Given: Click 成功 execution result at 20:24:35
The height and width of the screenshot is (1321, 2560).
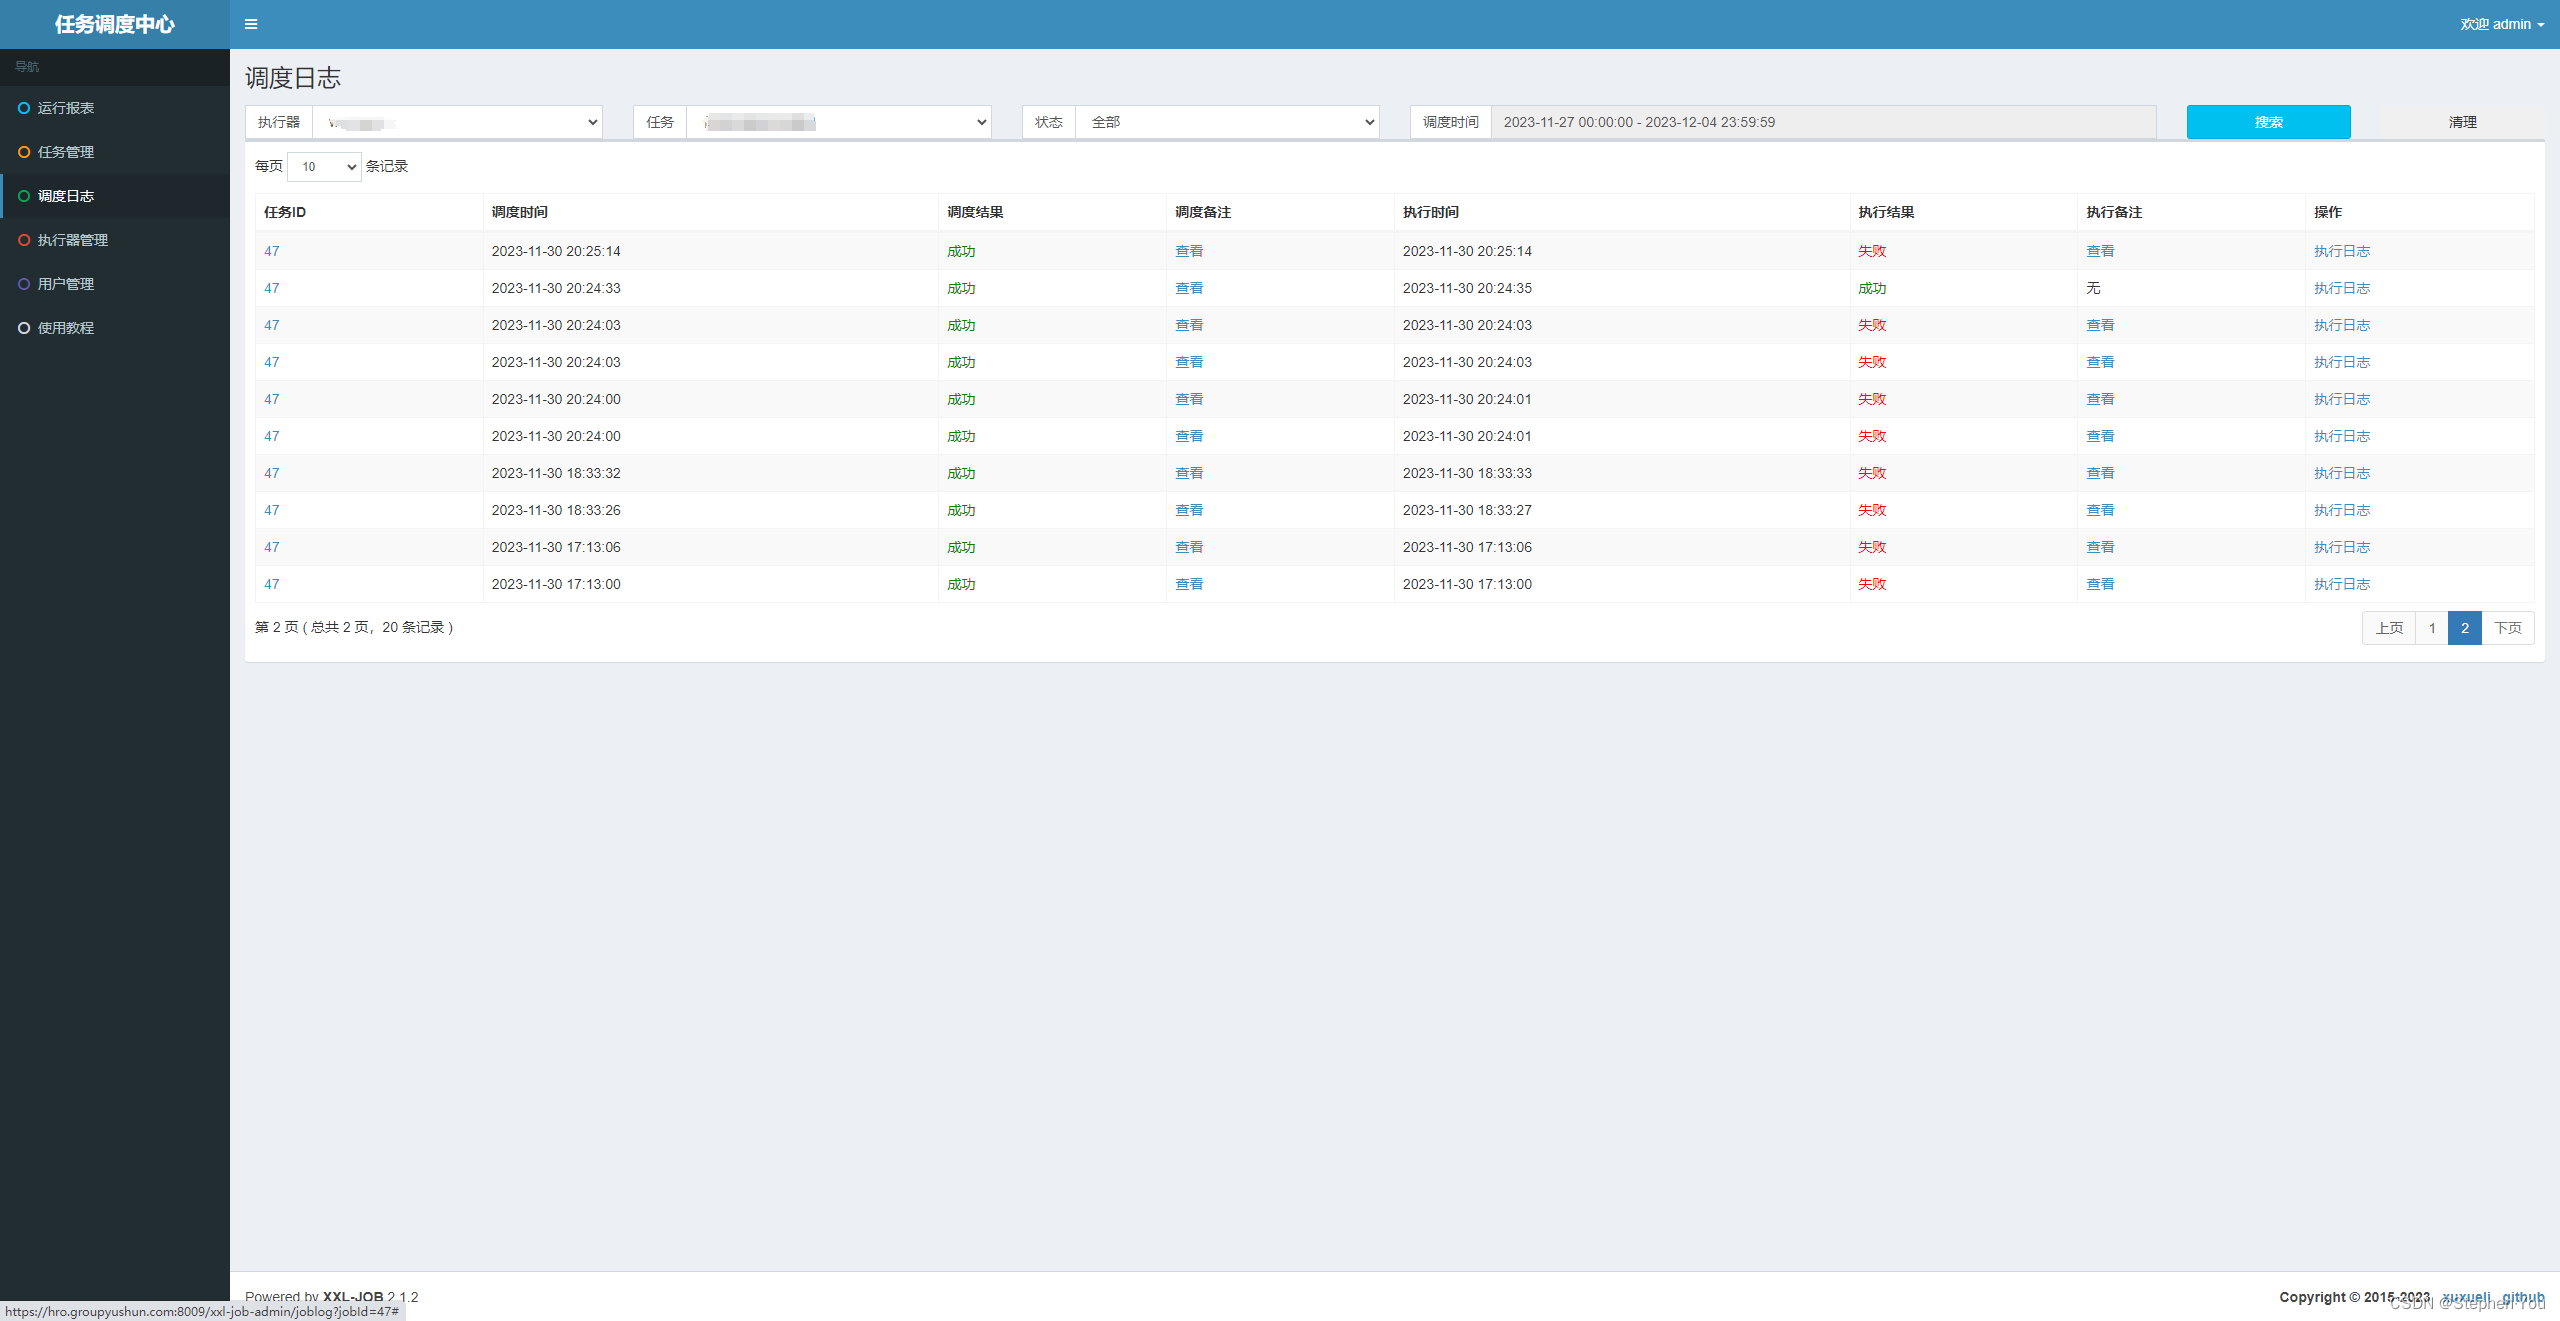Looking at the screenshot, I should click(x=1872, y=288).
